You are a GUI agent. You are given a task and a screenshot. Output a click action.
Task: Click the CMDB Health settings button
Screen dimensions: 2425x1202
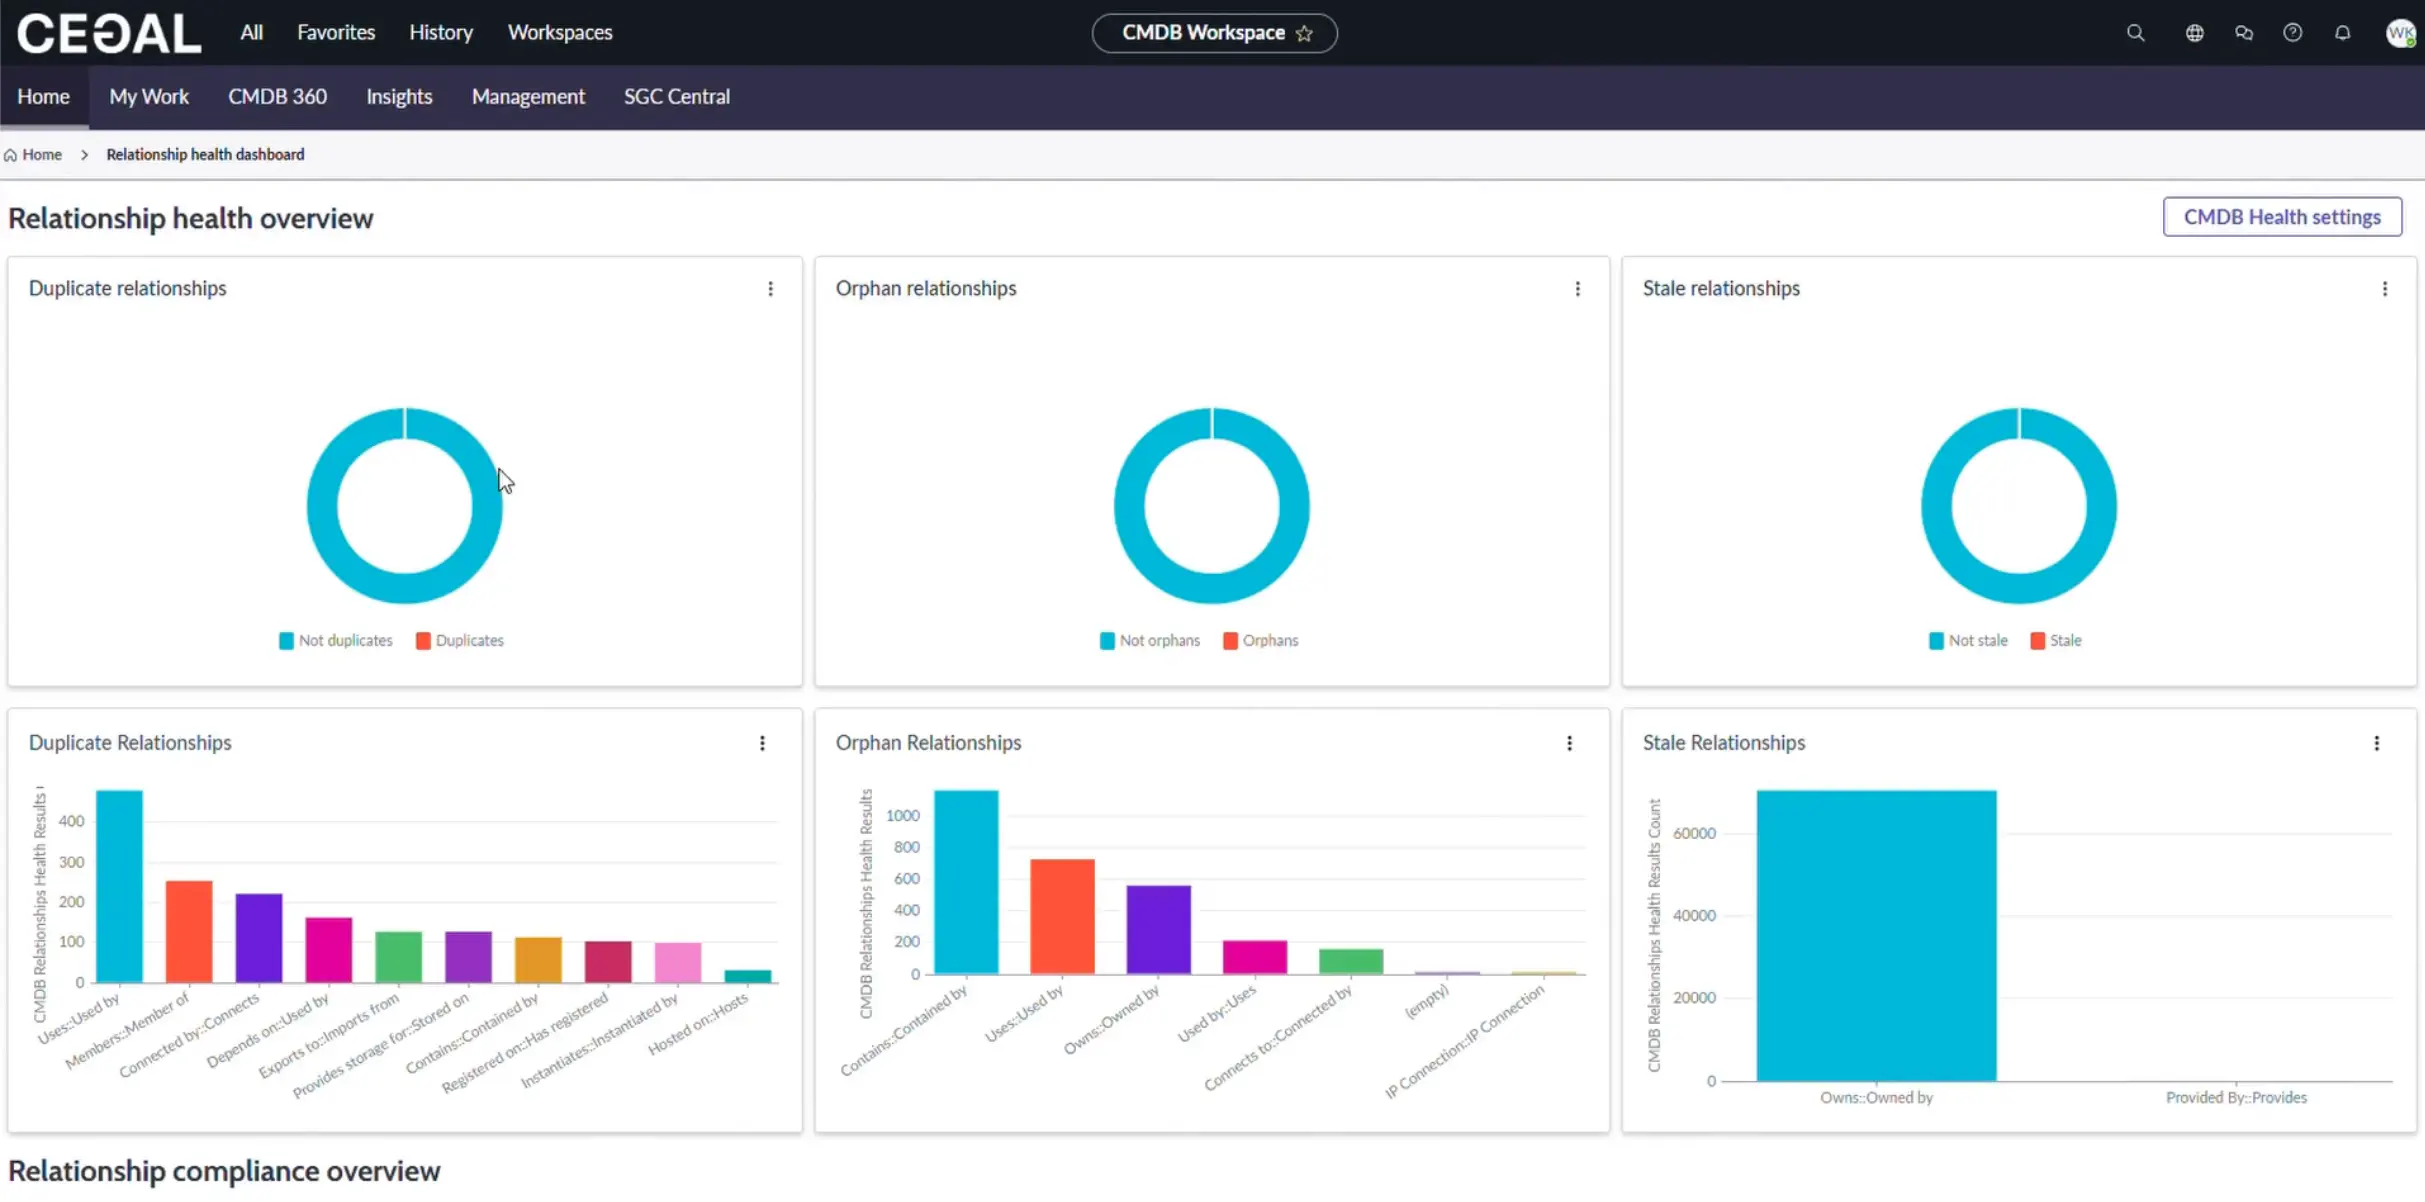2282,217
